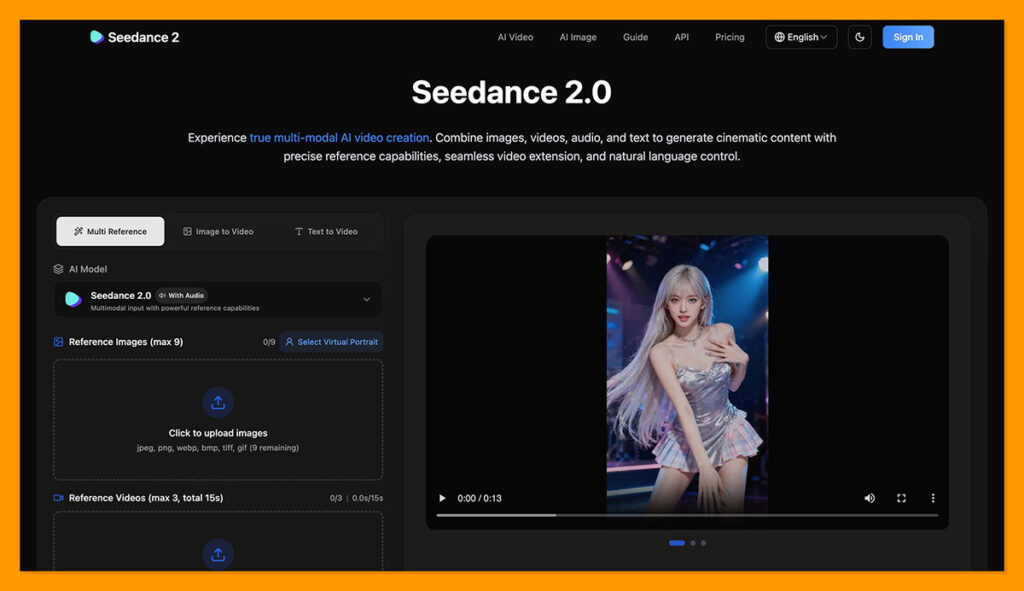1024x591 pixels.
Task: Open the API page
Action: [682, 37]
